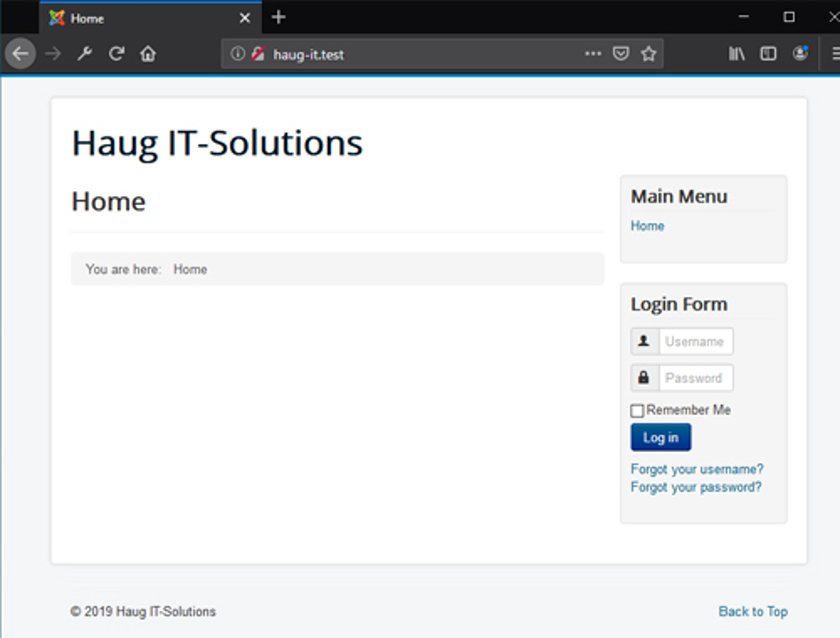Click the Home page heading
The width and height of the screenshot is (840, 638).
[108, 202]
